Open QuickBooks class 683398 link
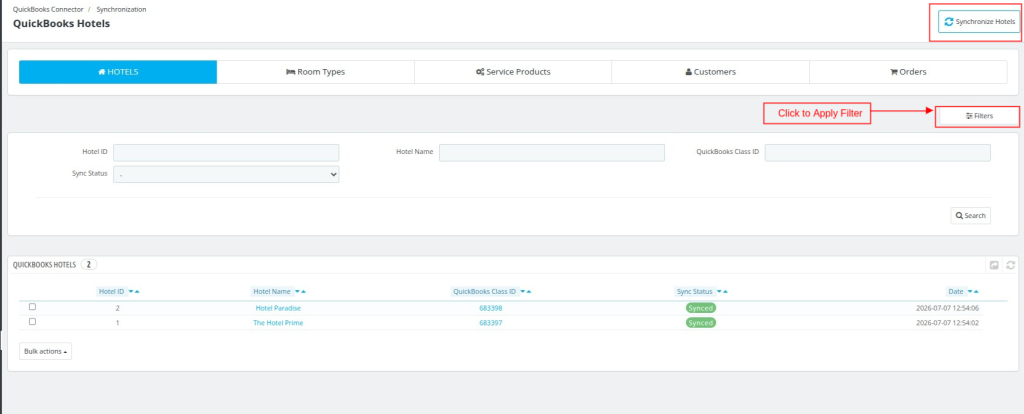Screen dimensions: 1024x414 (490, 308)
